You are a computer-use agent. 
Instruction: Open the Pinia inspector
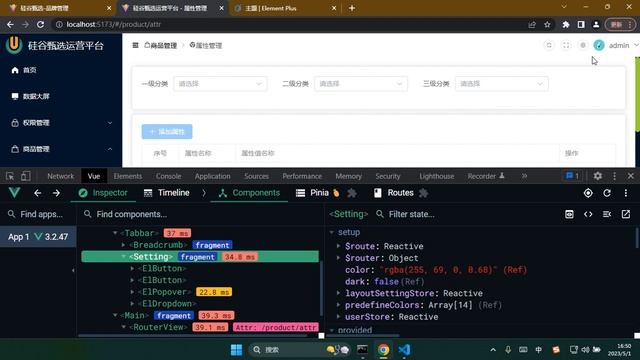(x=318, y=193)
